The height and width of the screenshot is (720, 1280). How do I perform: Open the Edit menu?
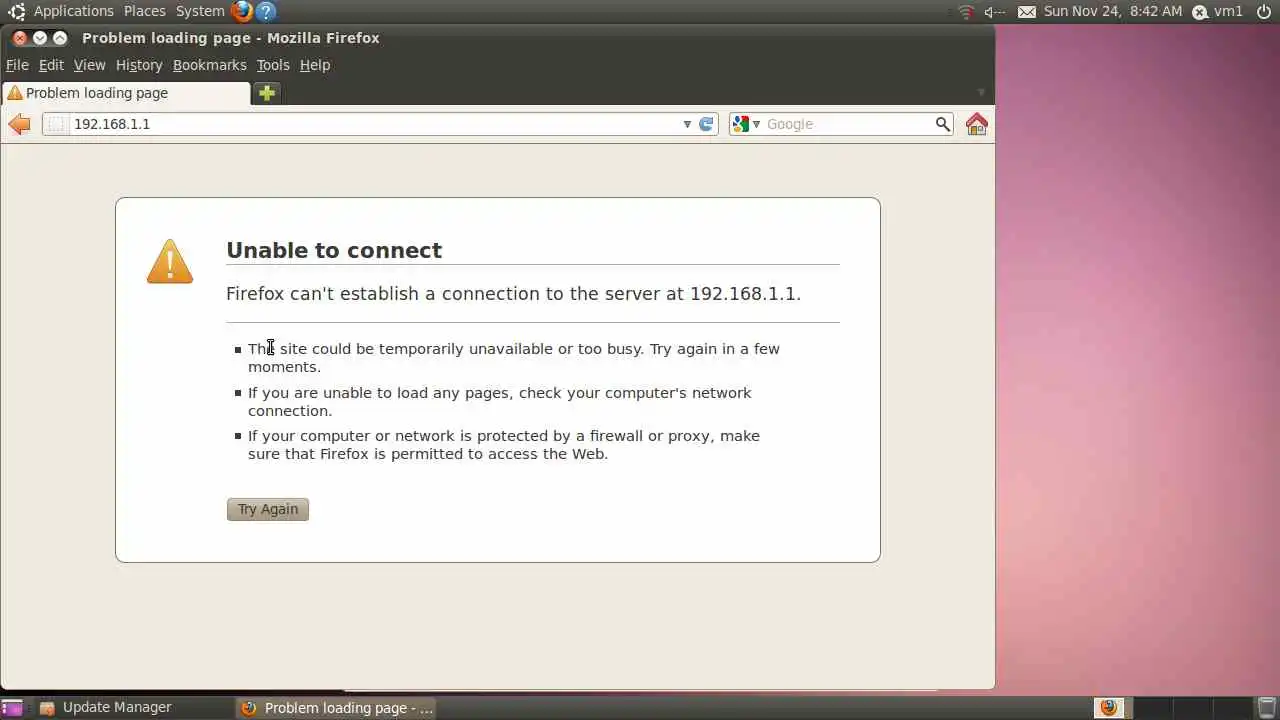coord(51,65)
